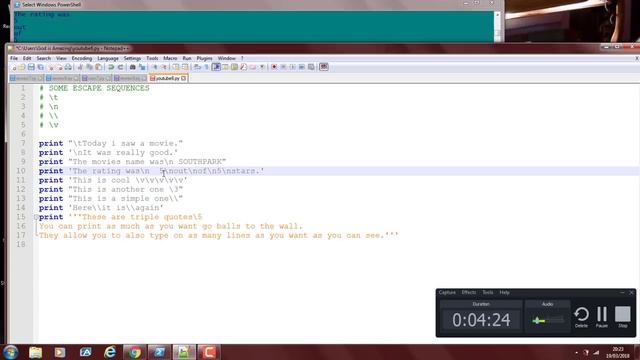Click the Zoom Out toolbar icon
The image size is (640, 360).
click(x=164, y=67)
